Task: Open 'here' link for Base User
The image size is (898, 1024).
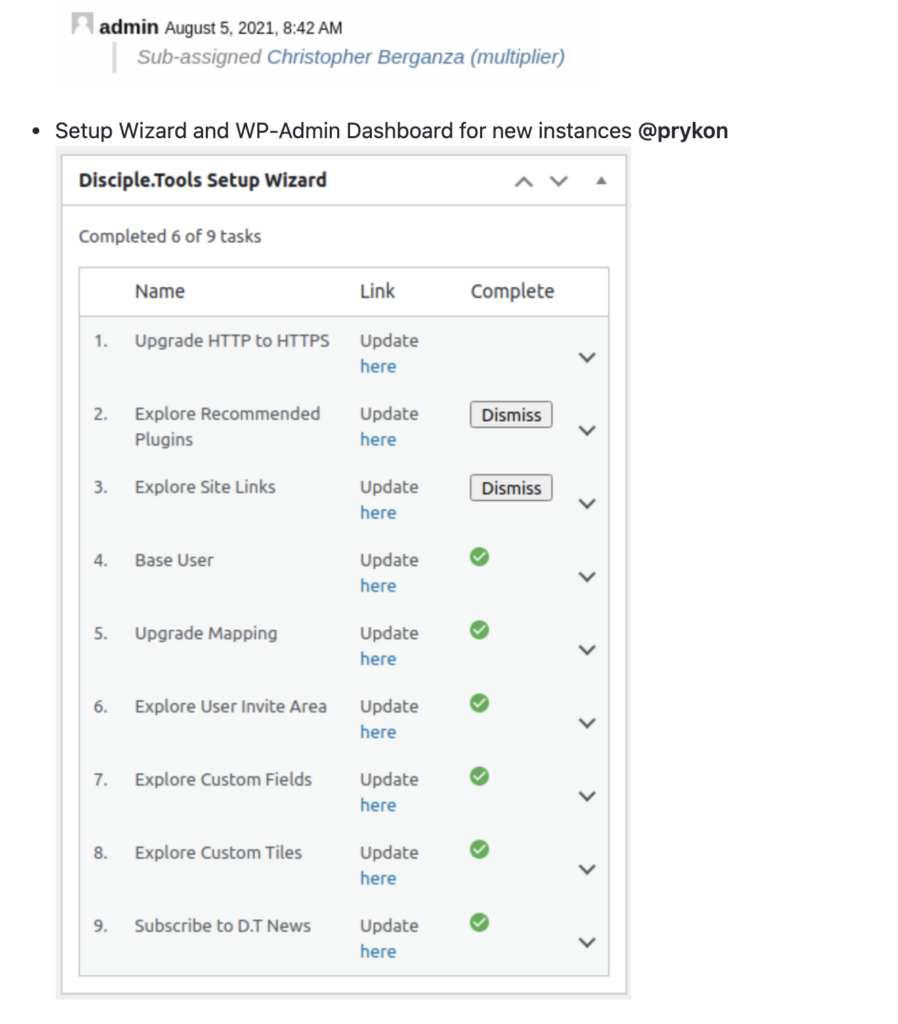Action: [378, 586]
